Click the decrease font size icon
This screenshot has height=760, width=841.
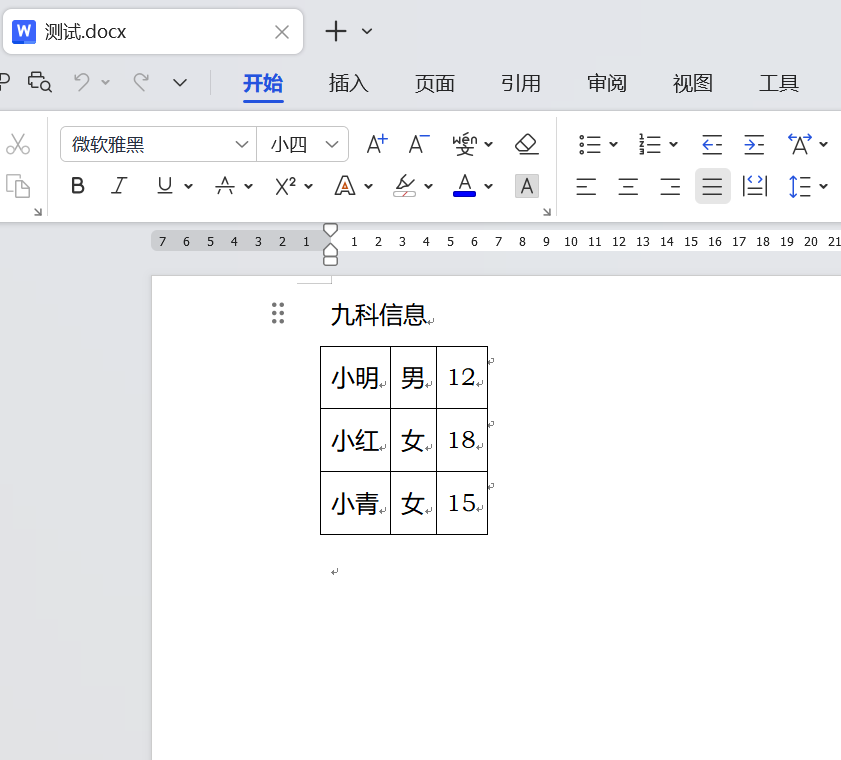[x=418, y=144]
